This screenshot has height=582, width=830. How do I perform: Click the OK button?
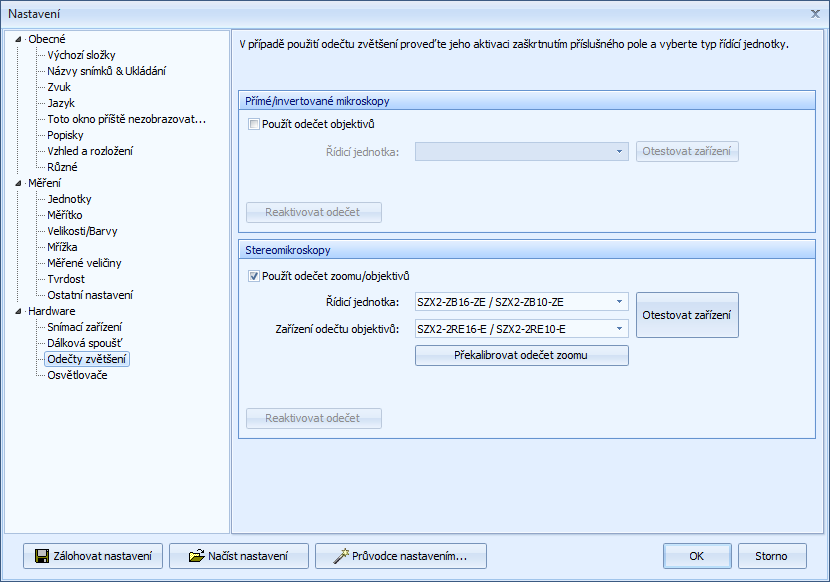[x=697, y=556]
